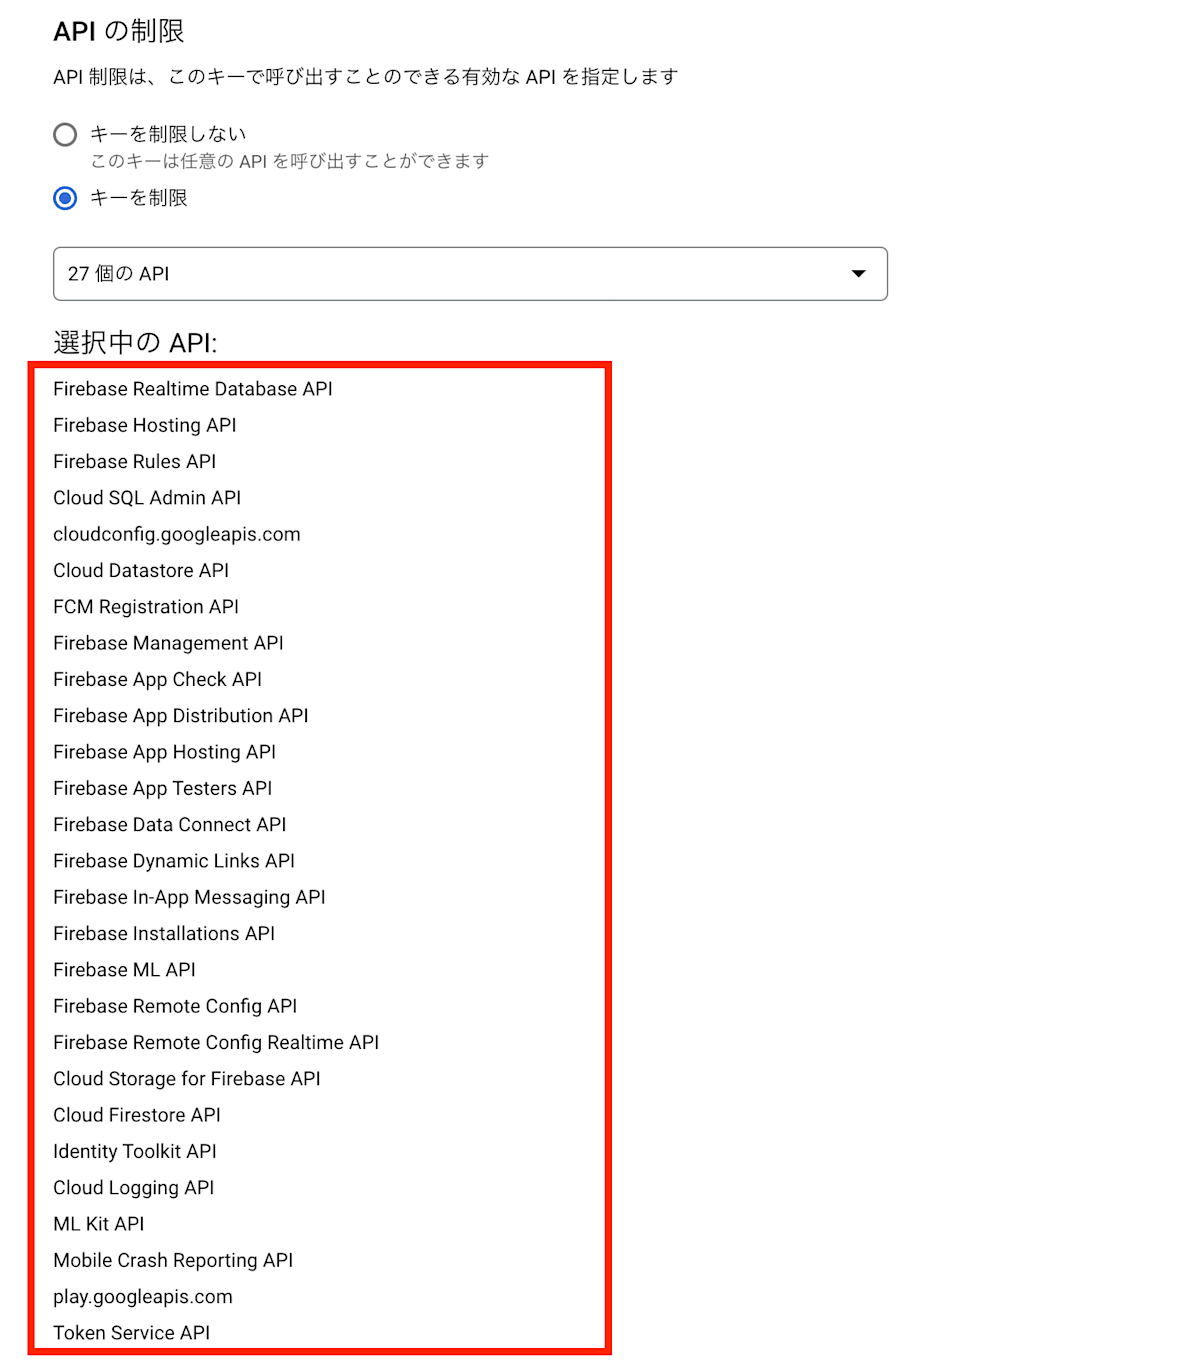Viewport: 1200px width, 1360px height.
Task: Click the API restriction description text beginning "API 制限は"
Action: [366, 77]
